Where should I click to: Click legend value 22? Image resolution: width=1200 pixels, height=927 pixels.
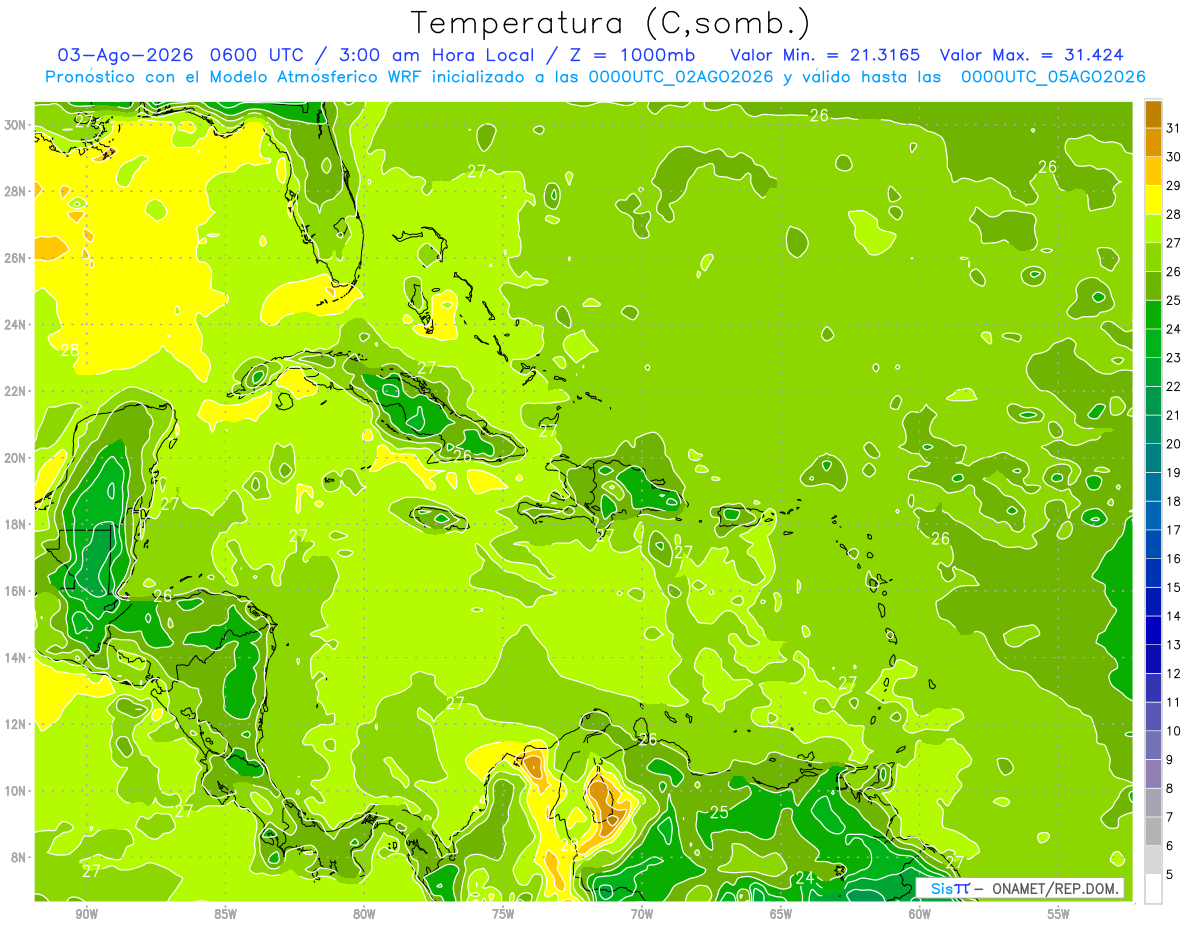click(1174, 386)
